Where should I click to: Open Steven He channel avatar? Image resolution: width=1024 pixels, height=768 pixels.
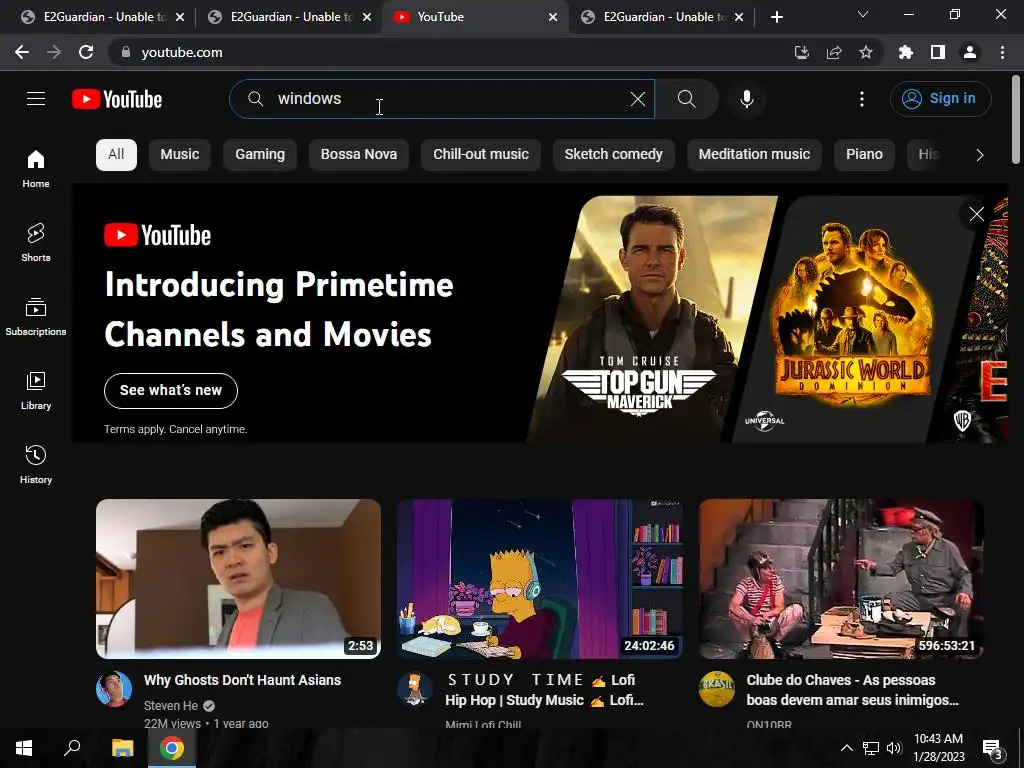(x=114, y=689)
